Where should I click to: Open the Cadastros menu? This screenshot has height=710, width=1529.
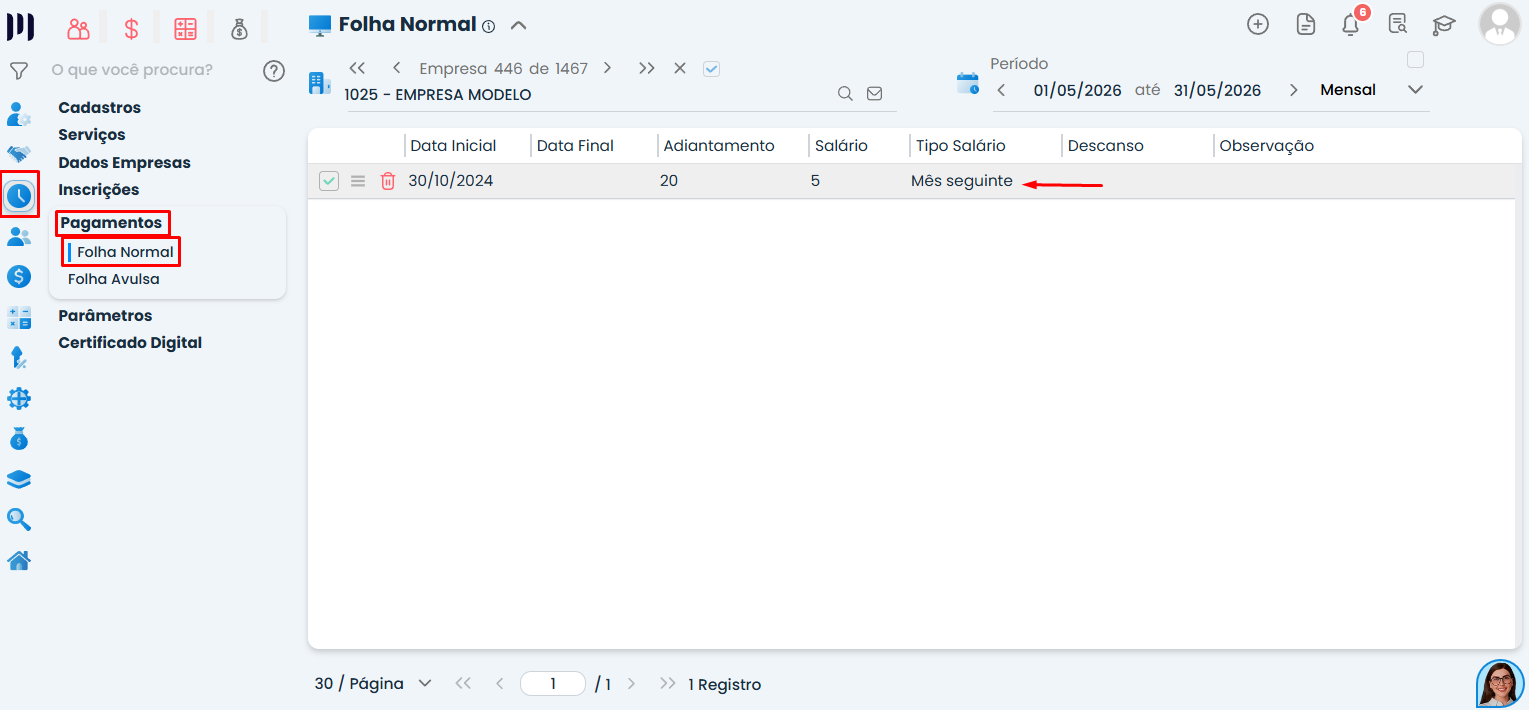click(x=100, y=108)
